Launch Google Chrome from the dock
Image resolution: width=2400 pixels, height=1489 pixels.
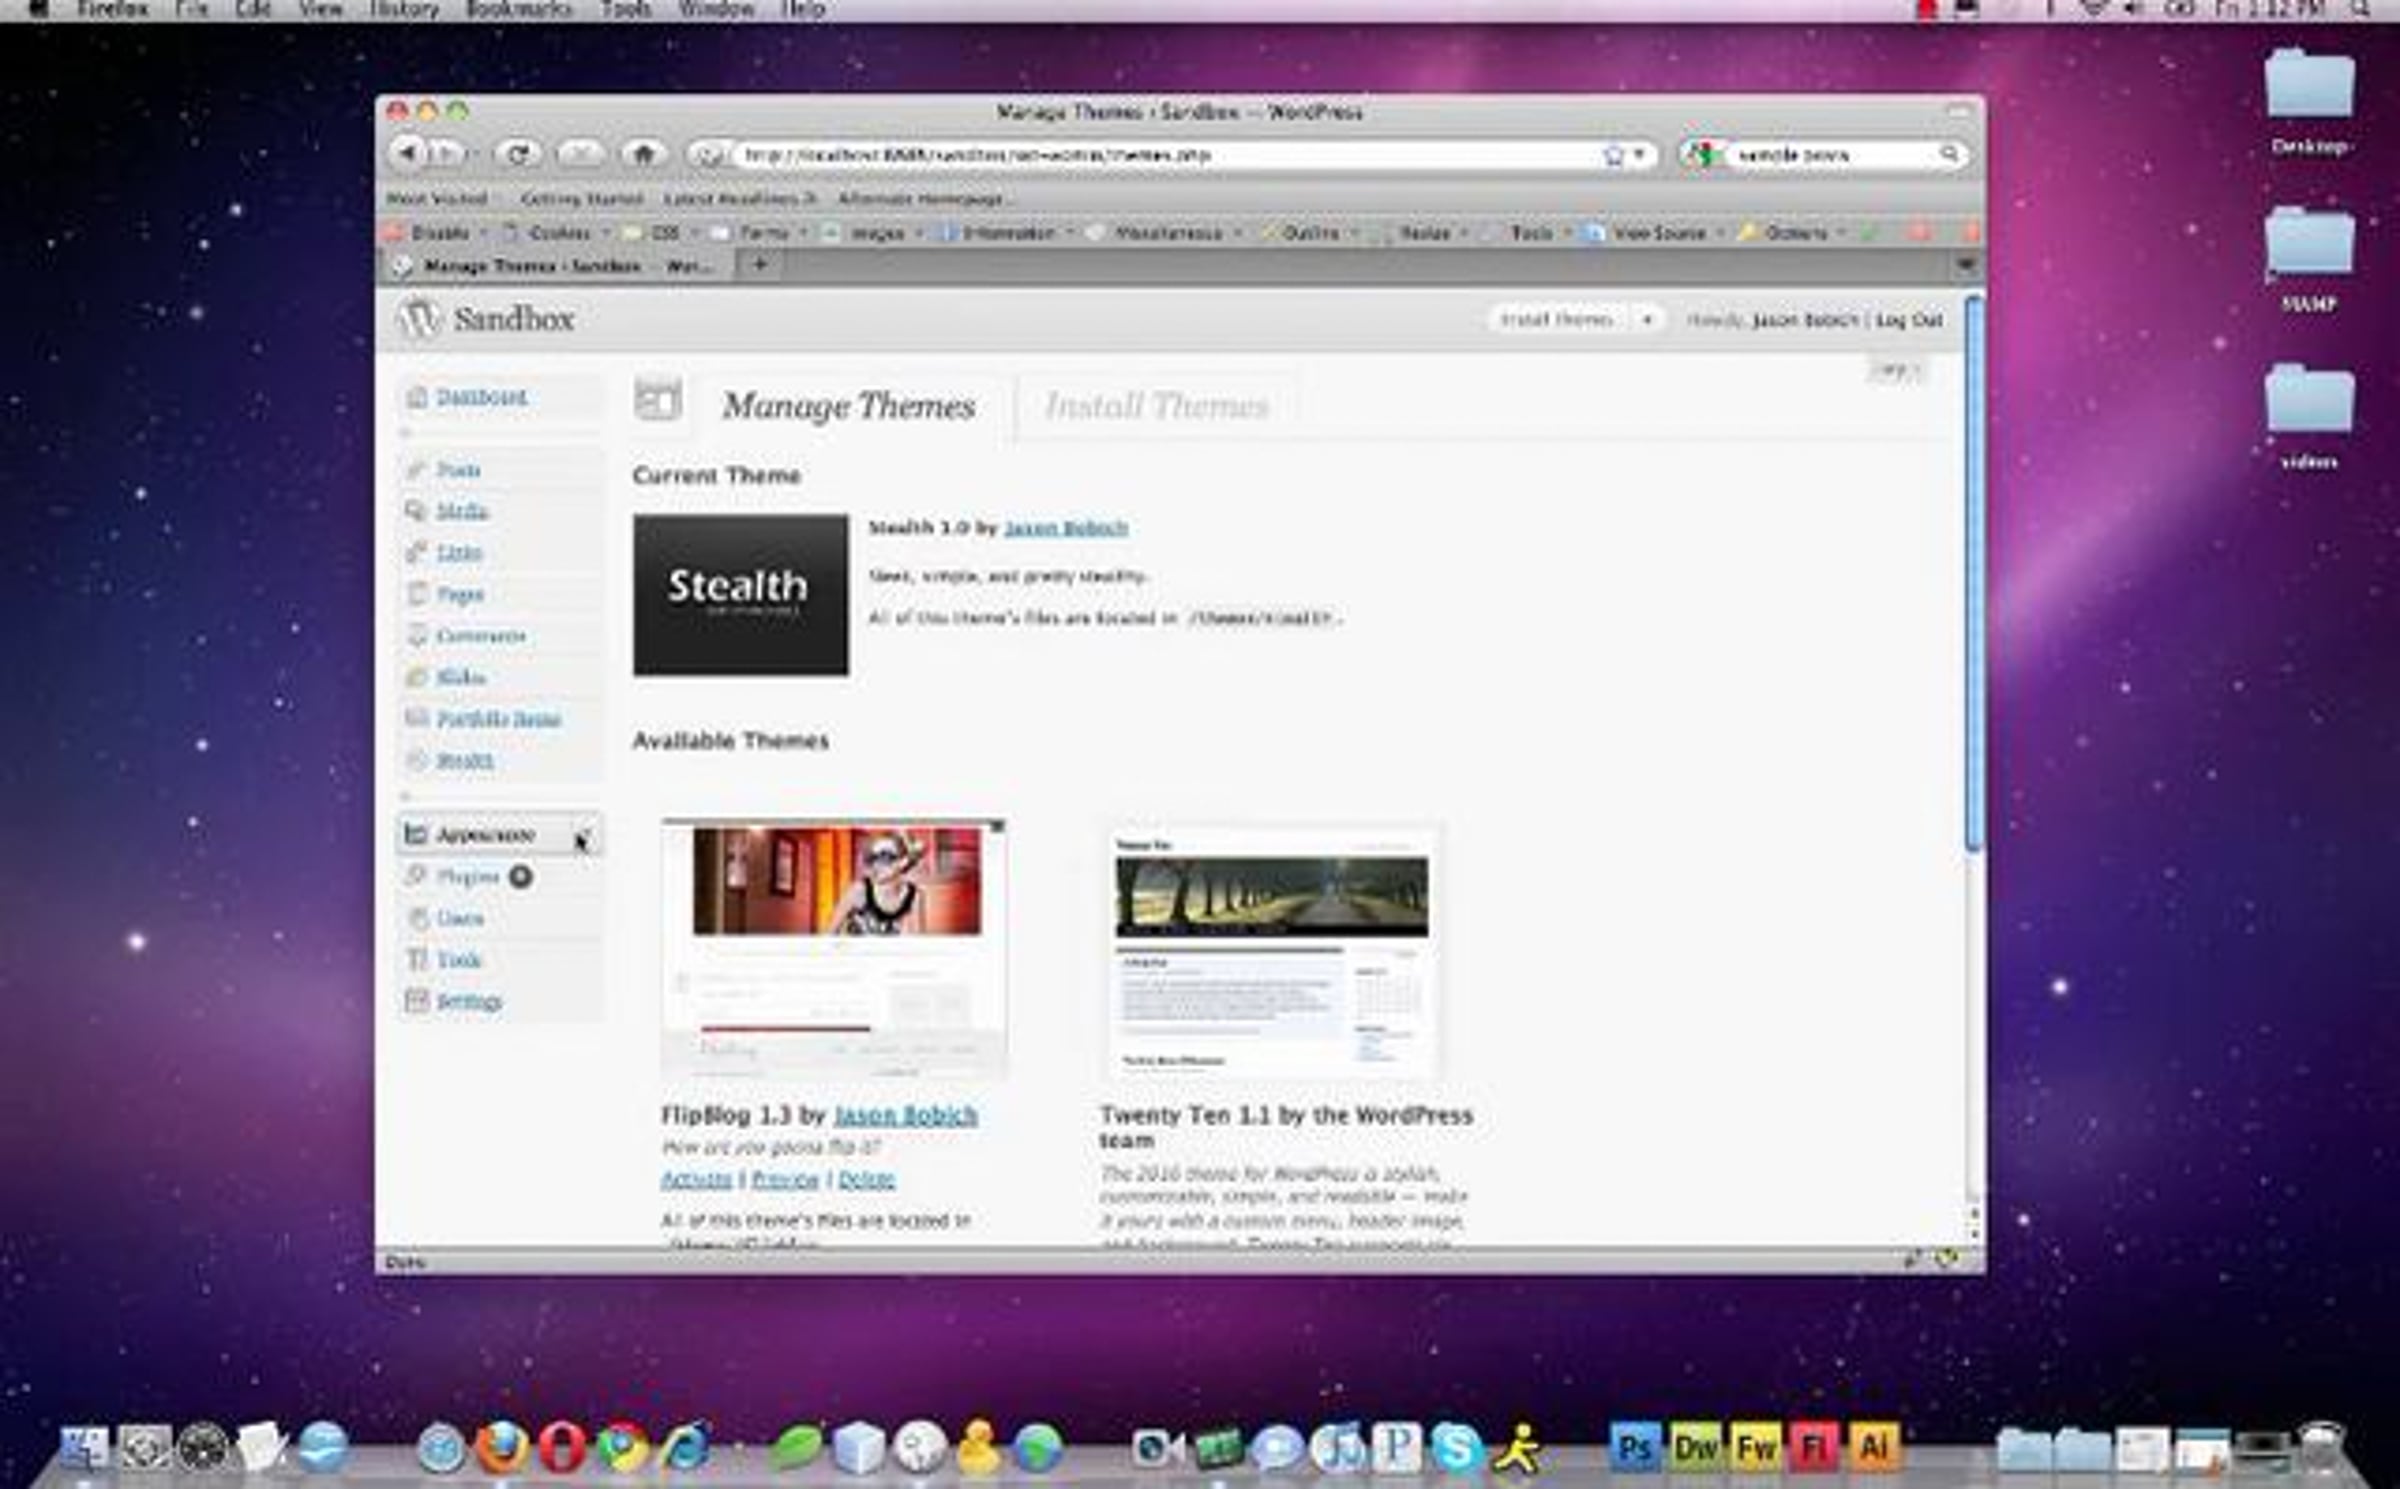622,1447
